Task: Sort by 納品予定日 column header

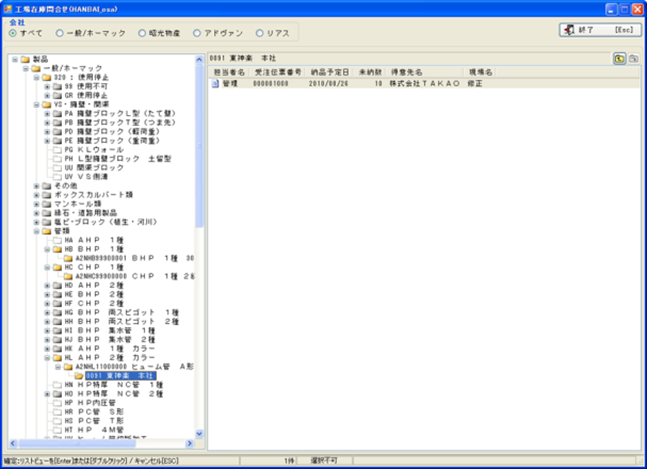Action: (x=329, y=72)
